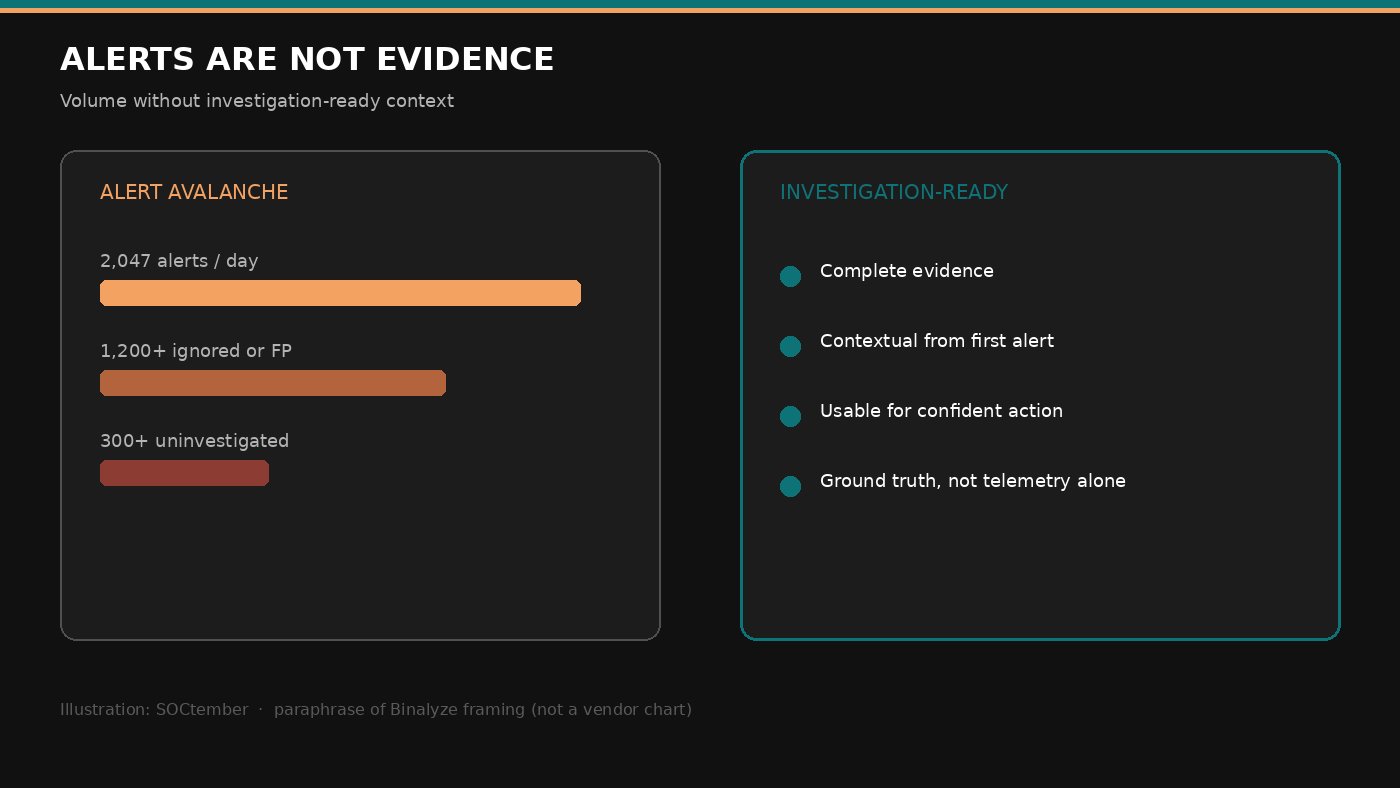Click the "ALERTS ARE NOT EVIDENCE" title

point(307,60)
